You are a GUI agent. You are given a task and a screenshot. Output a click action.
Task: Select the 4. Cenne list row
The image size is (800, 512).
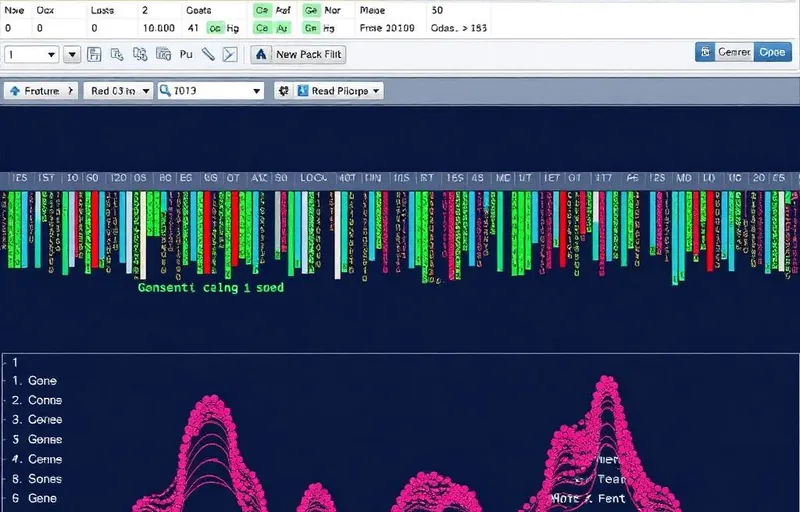pyautogui.click(x=37, y=459)
